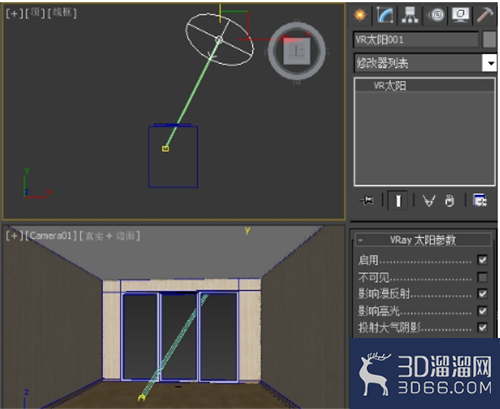Open the 线框 shading label menu
Image resolution: width=500 pixels, height=409 pixels.
62,13
